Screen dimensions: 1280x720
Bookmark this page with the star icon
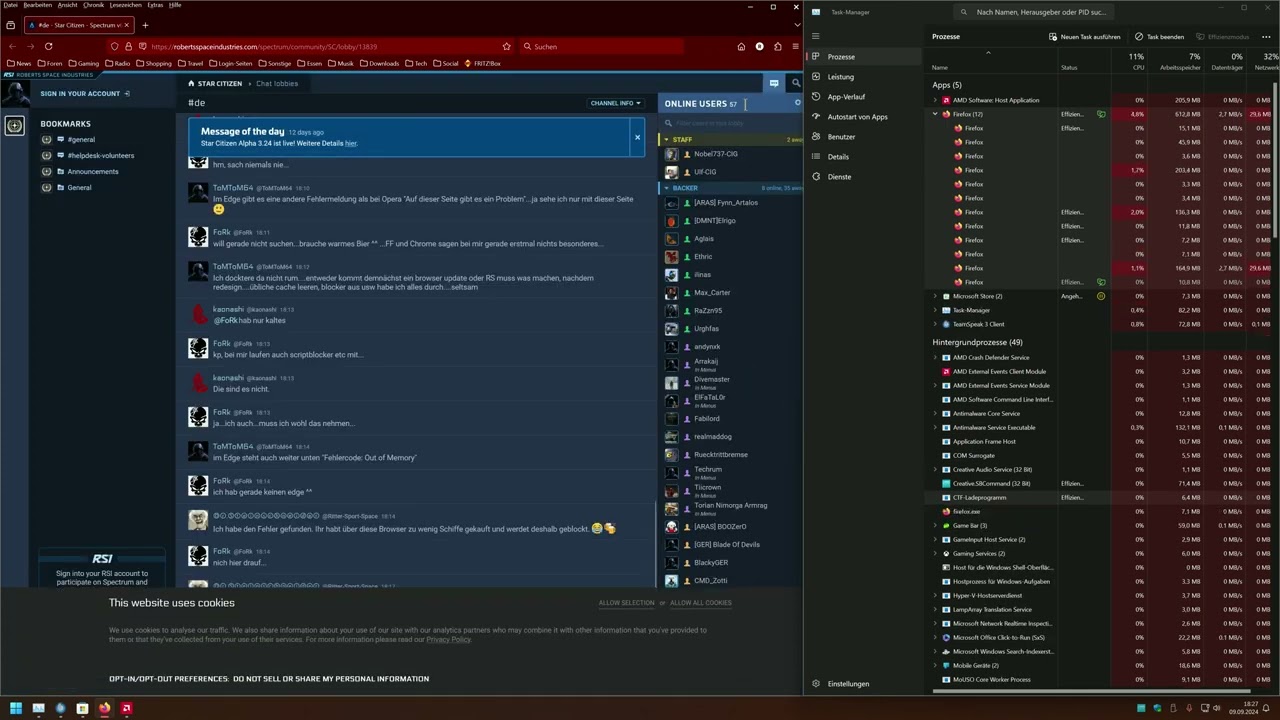506,46
